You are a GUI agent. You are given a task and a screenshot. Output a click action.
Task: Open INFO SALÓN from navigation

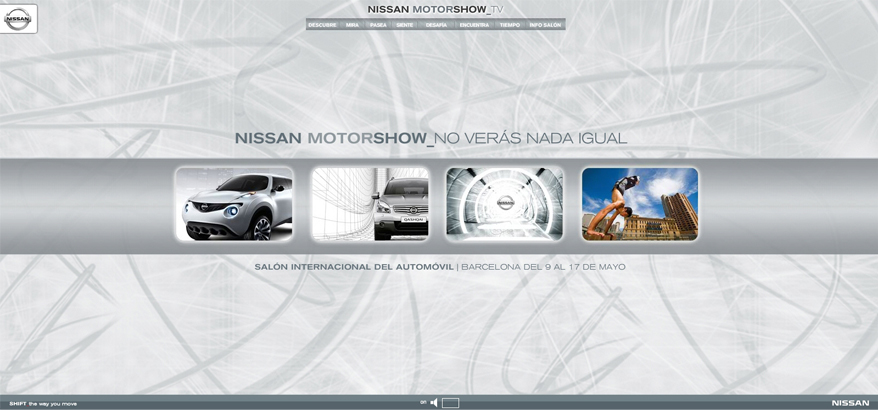pos(545,25)
